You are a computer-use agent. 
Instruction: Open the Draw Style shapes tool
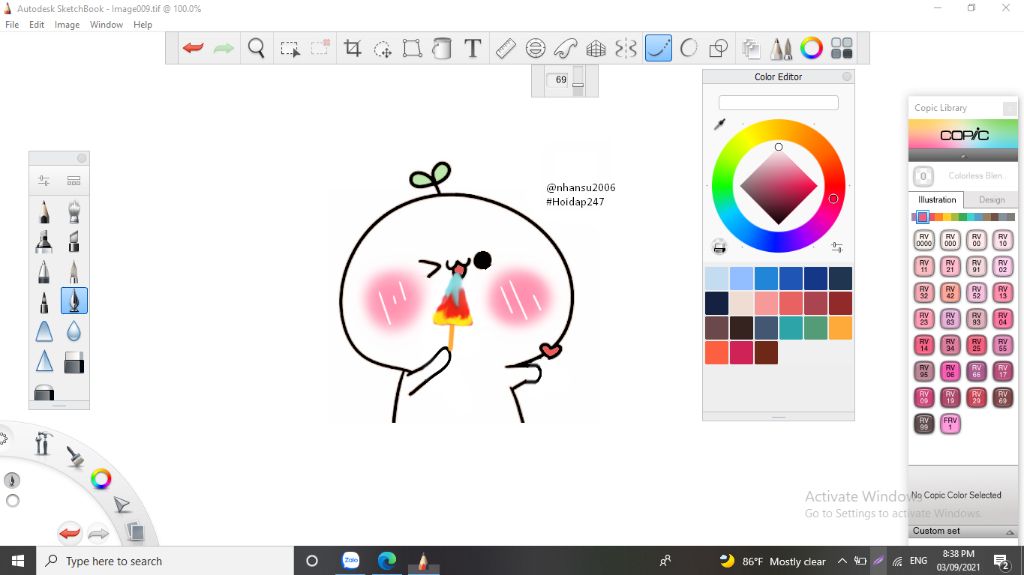pyautogui.click(x=718, y=48)
